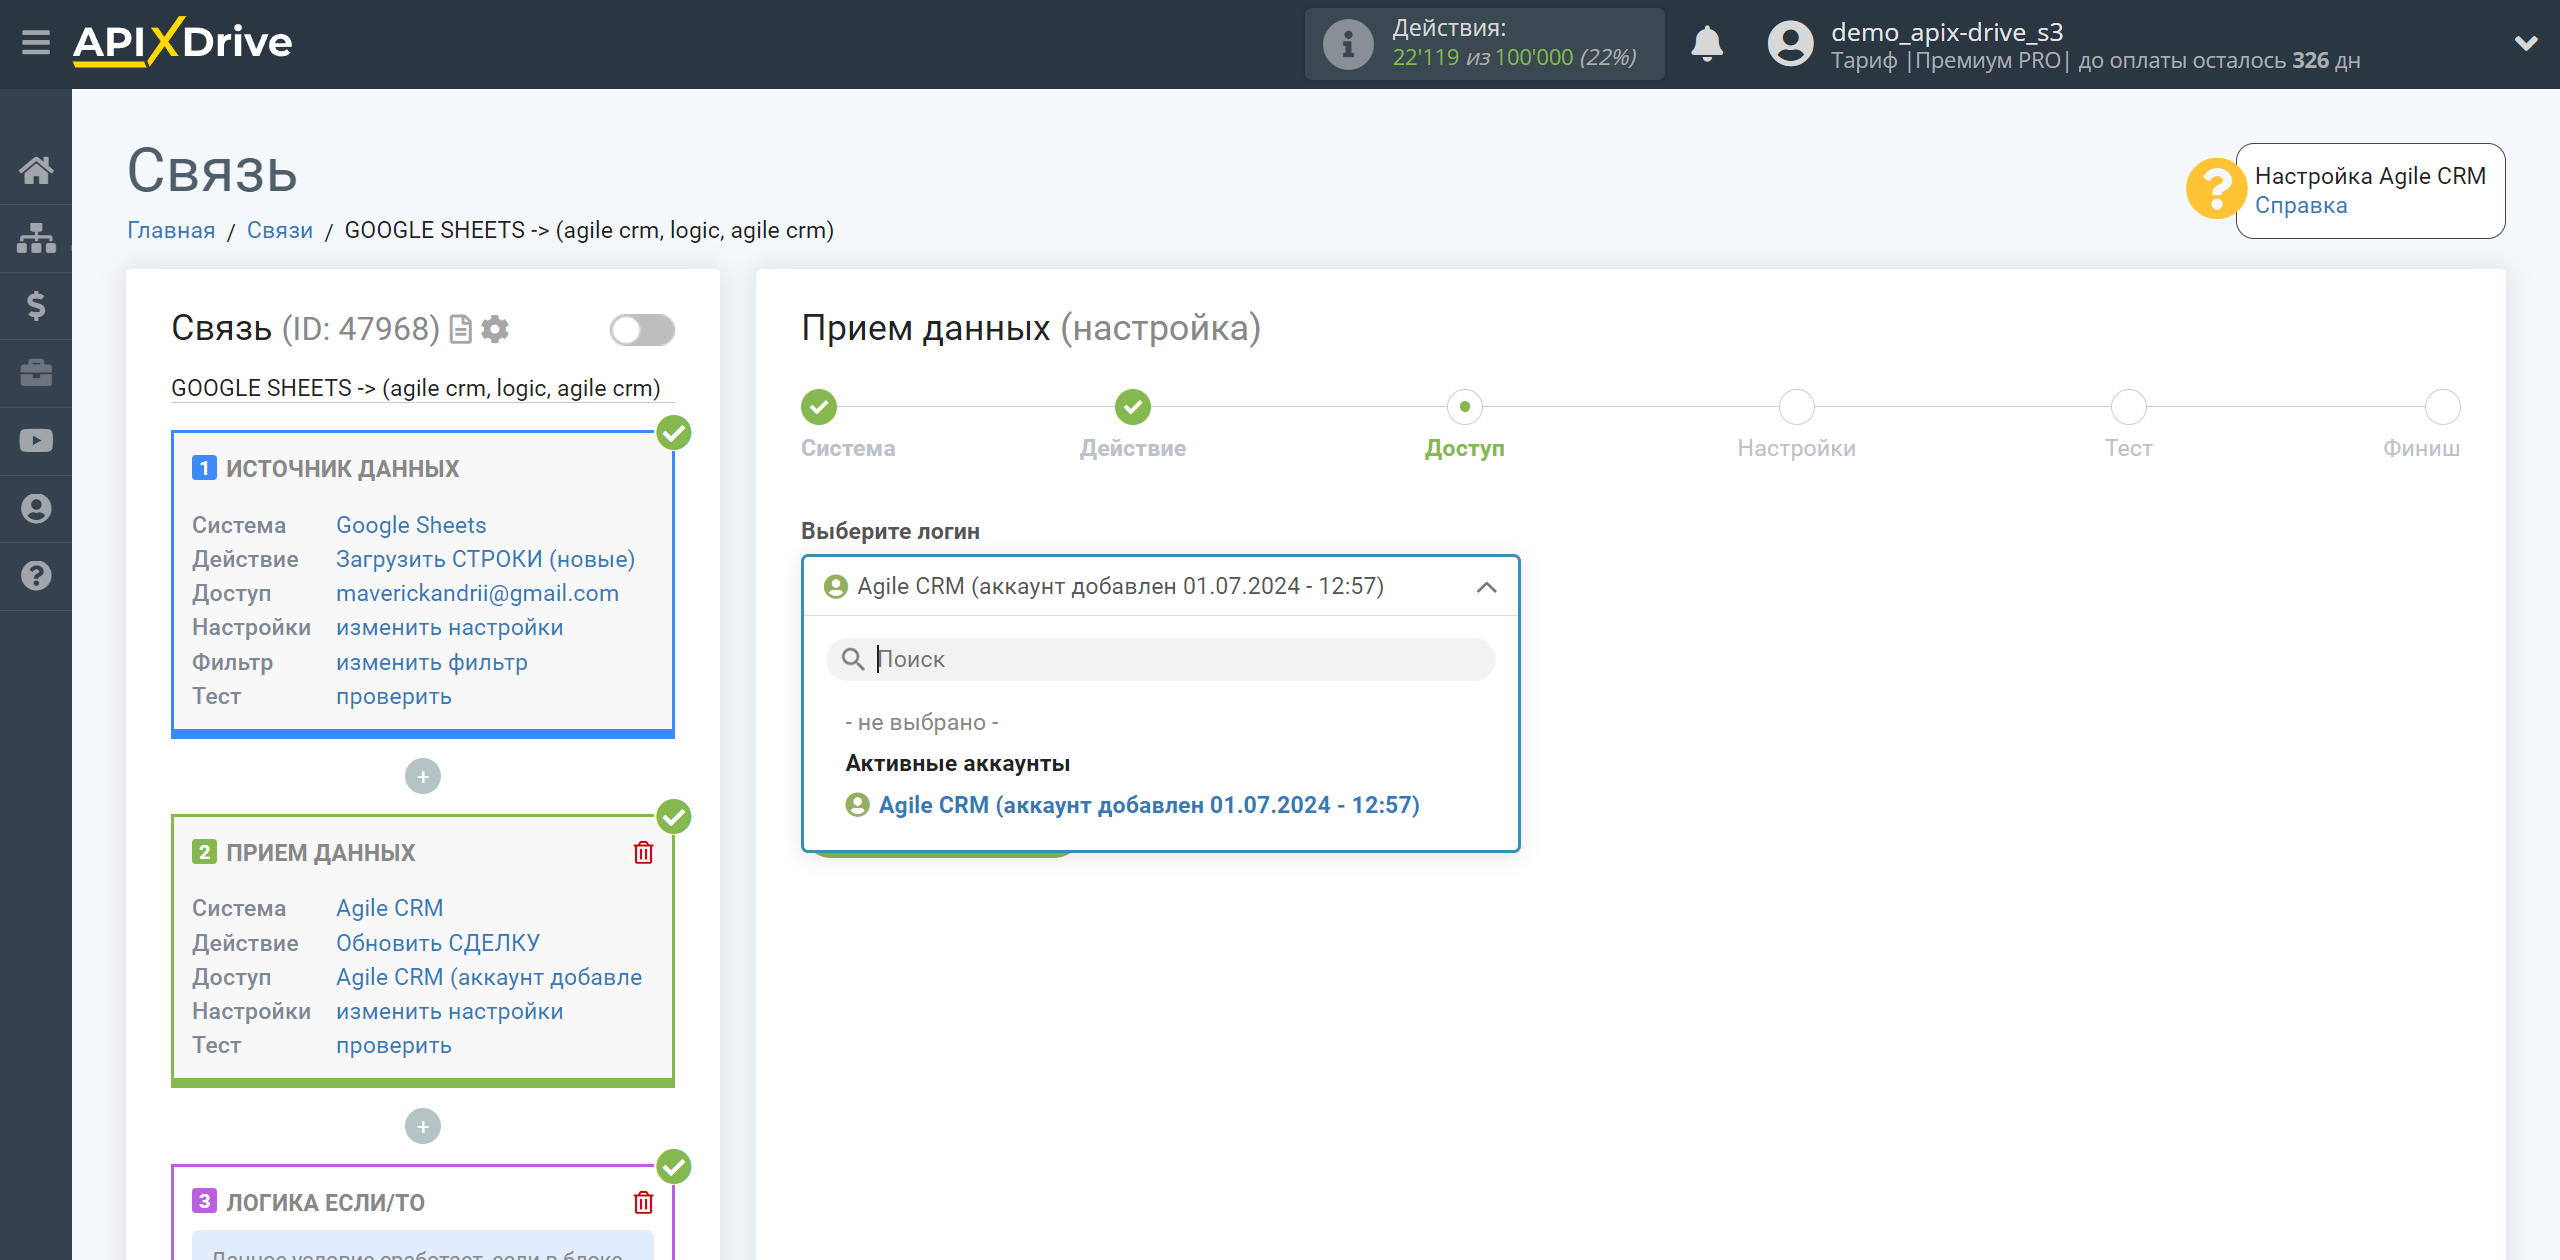Click green check on ПРИЕМ ДАННЫХ block
The height and width of the screenshot is (1260, 2560).
click(674, 817)
